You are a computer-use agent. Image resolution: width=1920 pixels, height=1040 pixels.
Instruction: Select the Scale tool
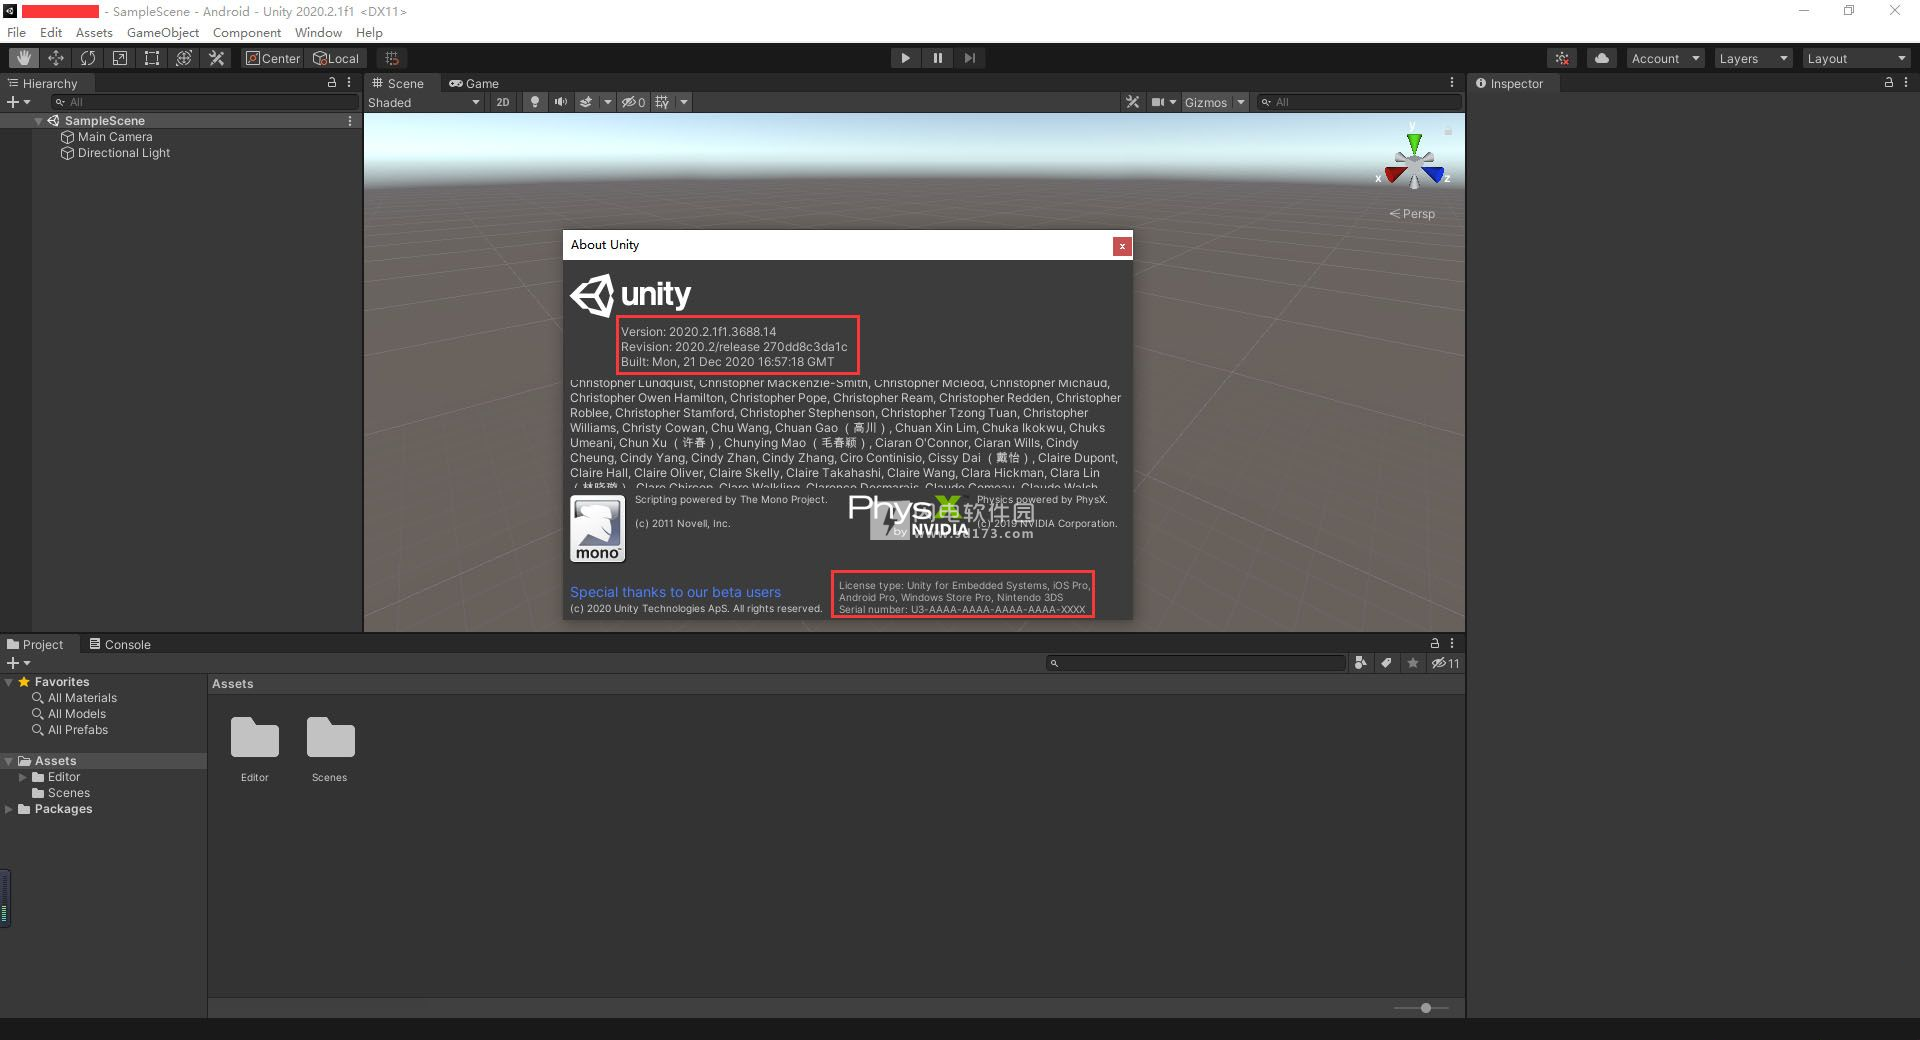[x=120, y=58]
